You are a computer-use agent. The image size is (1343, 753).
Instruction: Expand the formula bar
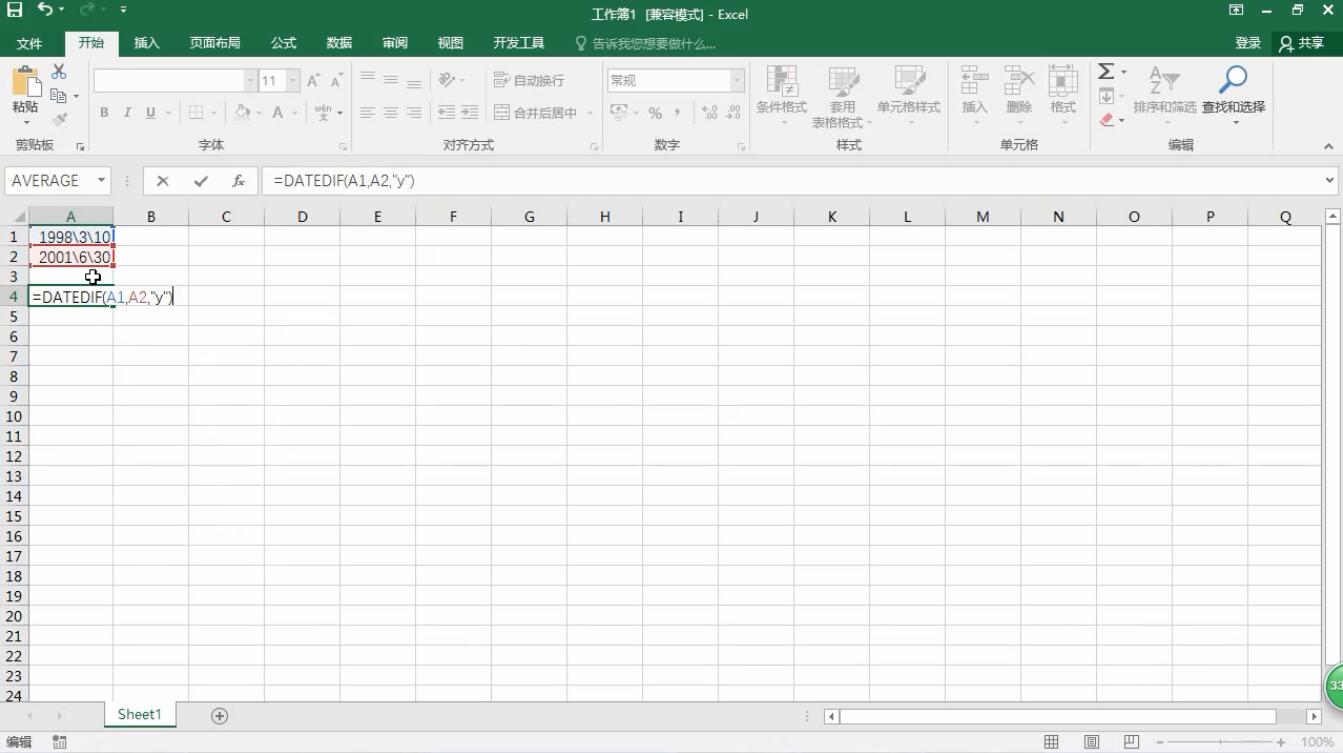[x=1330, y=181]
